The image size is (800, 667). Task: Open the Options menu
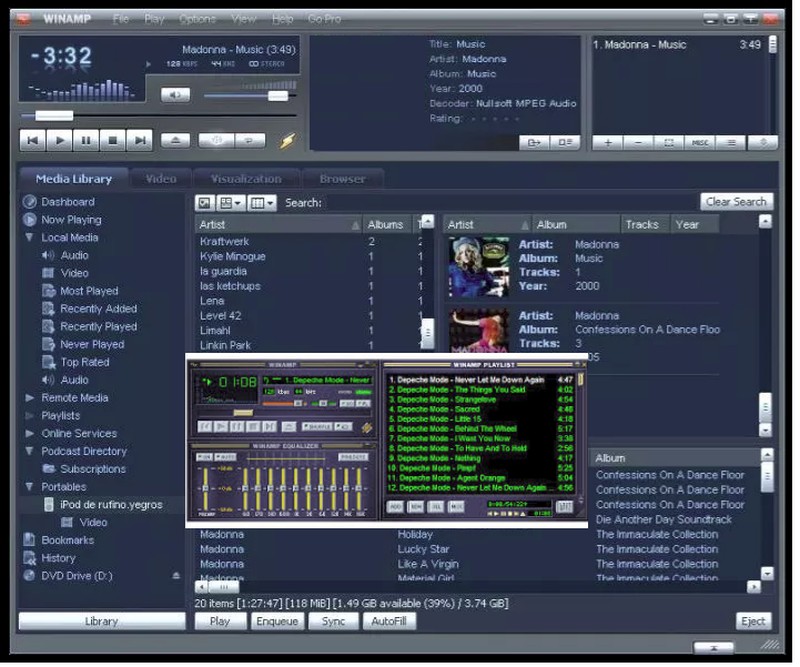pyautogui.click(x=197, y=19)
